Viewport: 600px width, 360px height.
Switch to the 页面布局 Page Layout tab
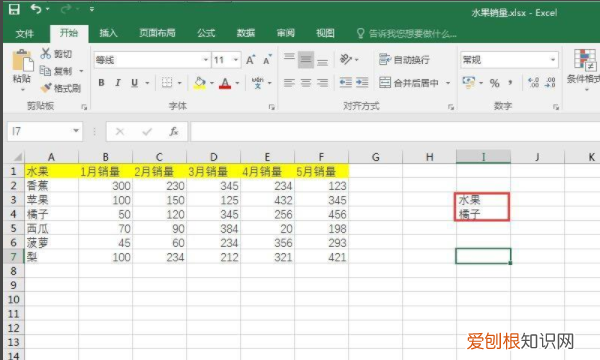pos(157,33)
